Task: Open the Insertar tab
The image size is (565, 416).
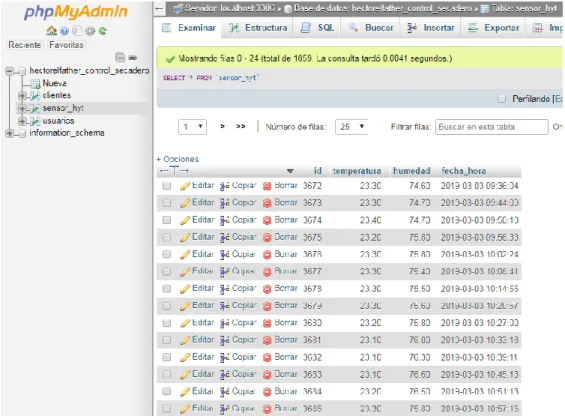Action: pos(431,28)
